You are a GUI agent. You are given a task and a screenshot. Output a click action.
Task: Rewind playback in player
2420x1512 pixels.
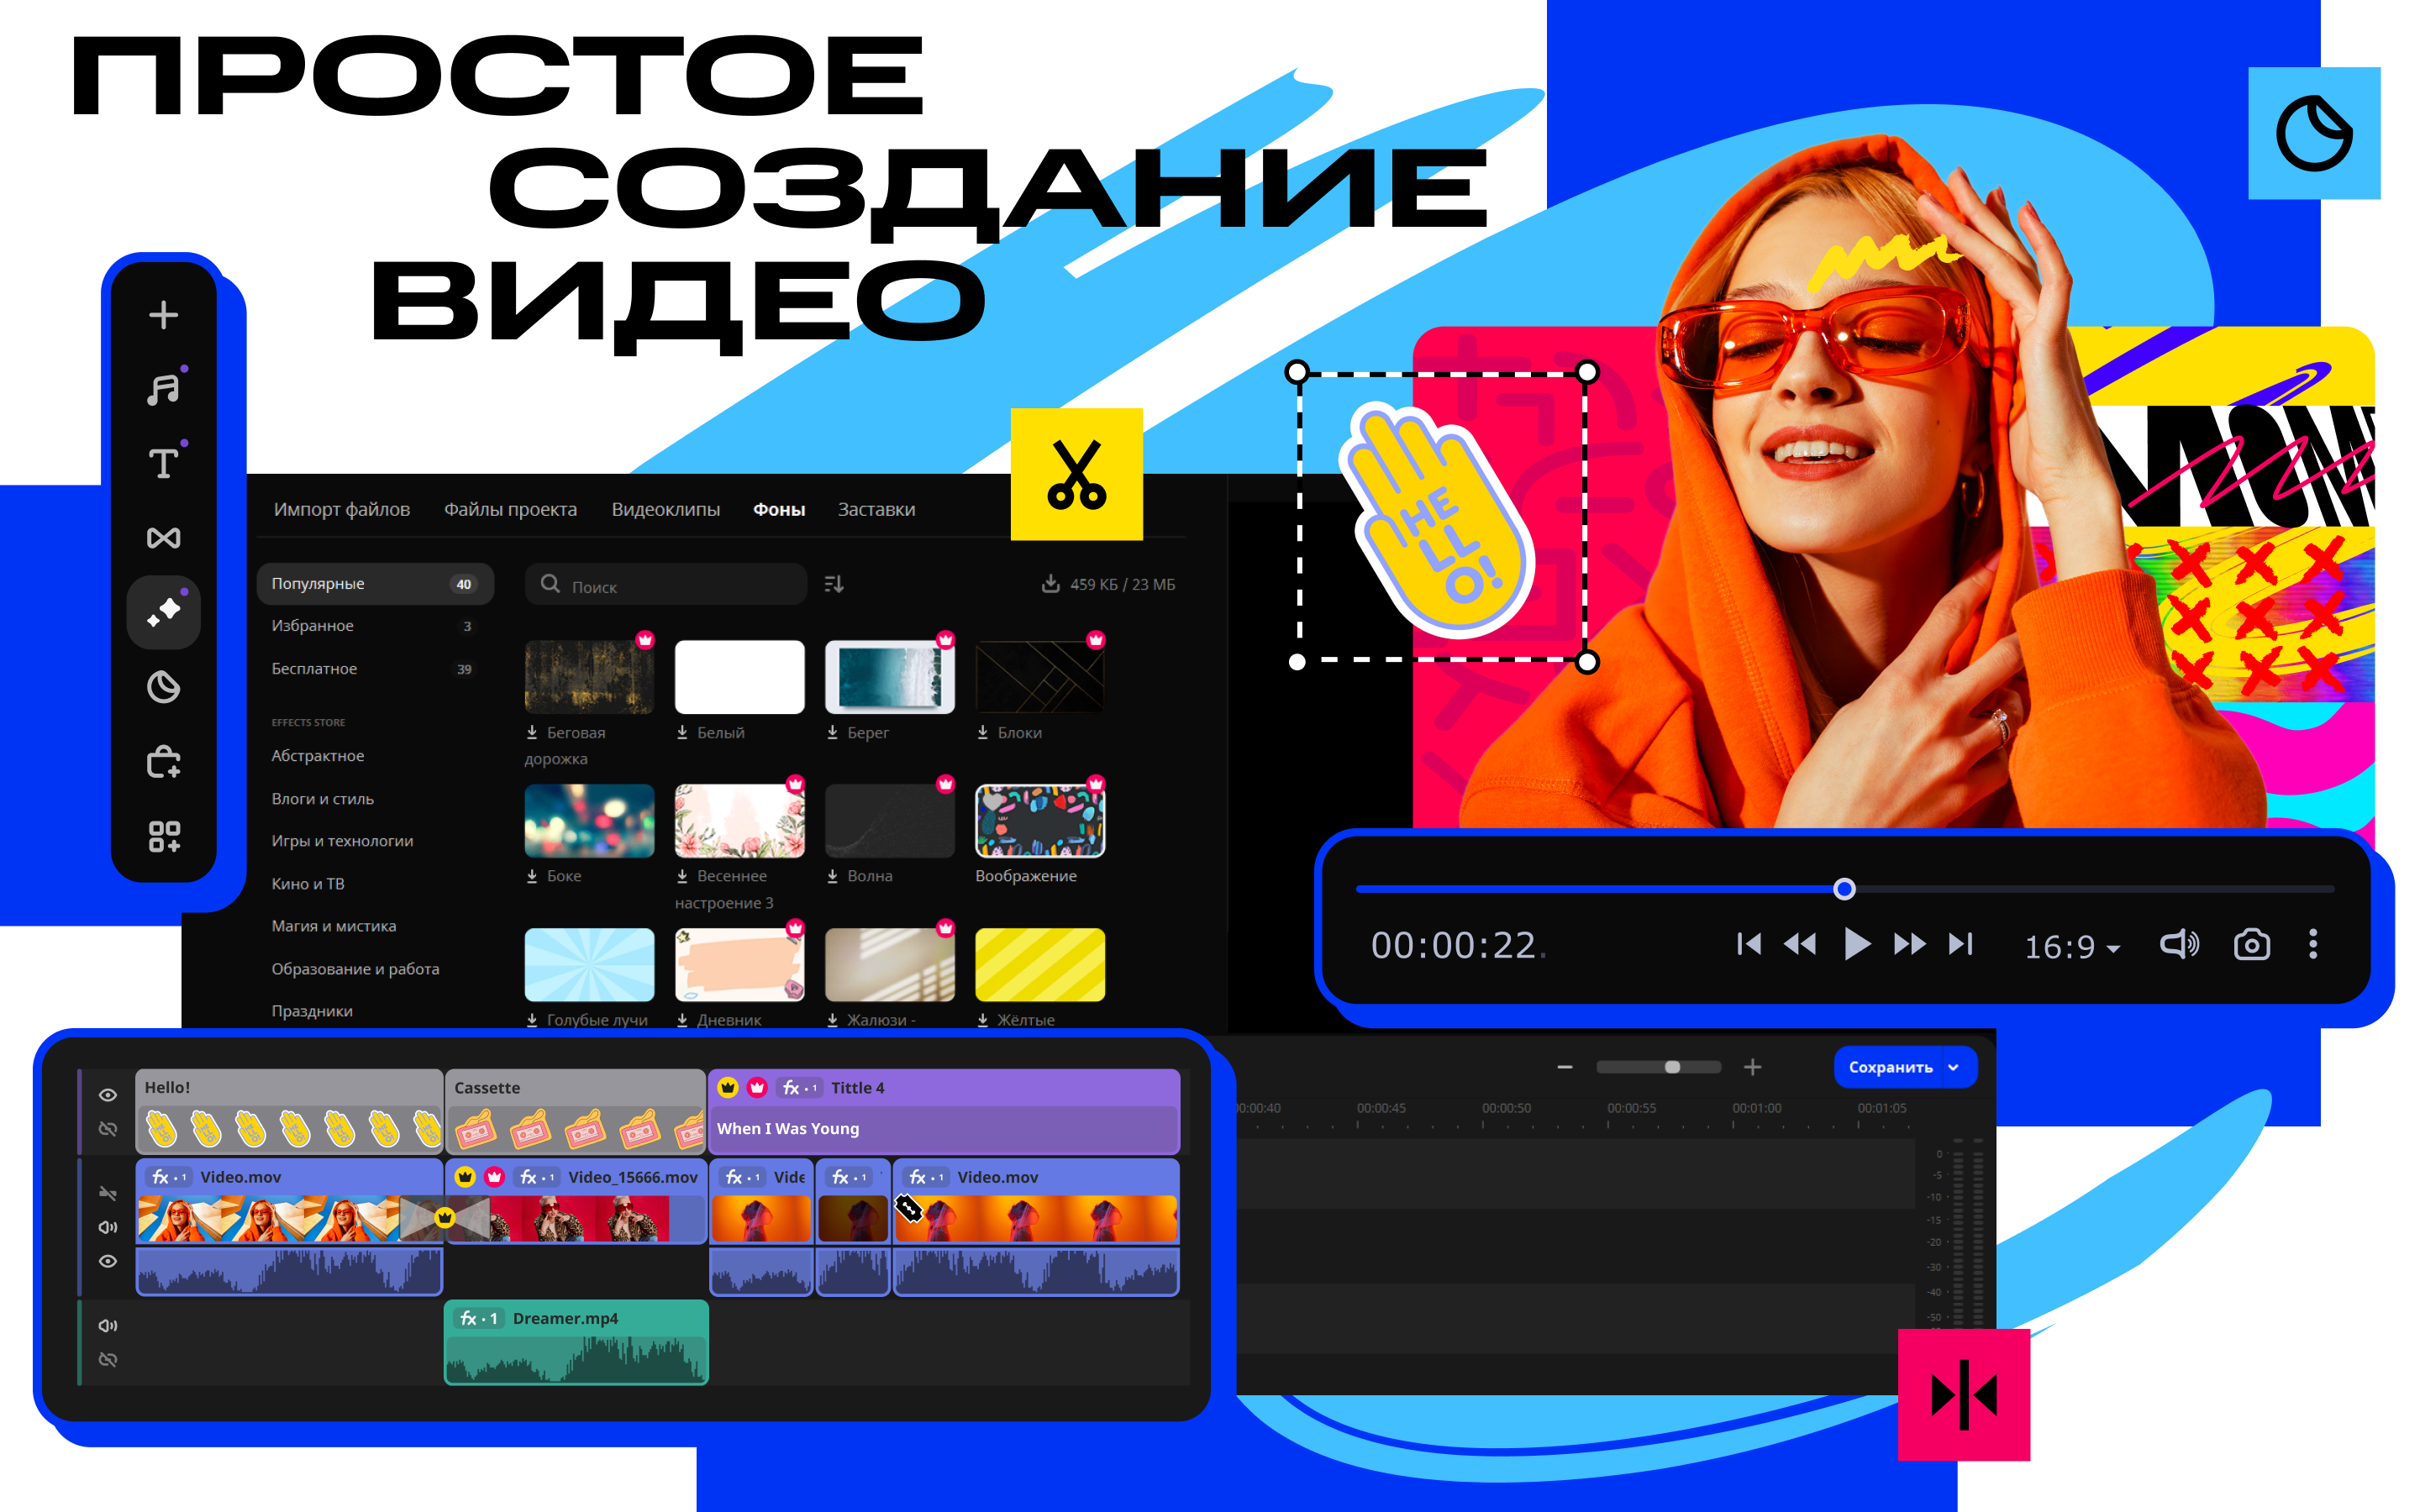pos(1800,944)
